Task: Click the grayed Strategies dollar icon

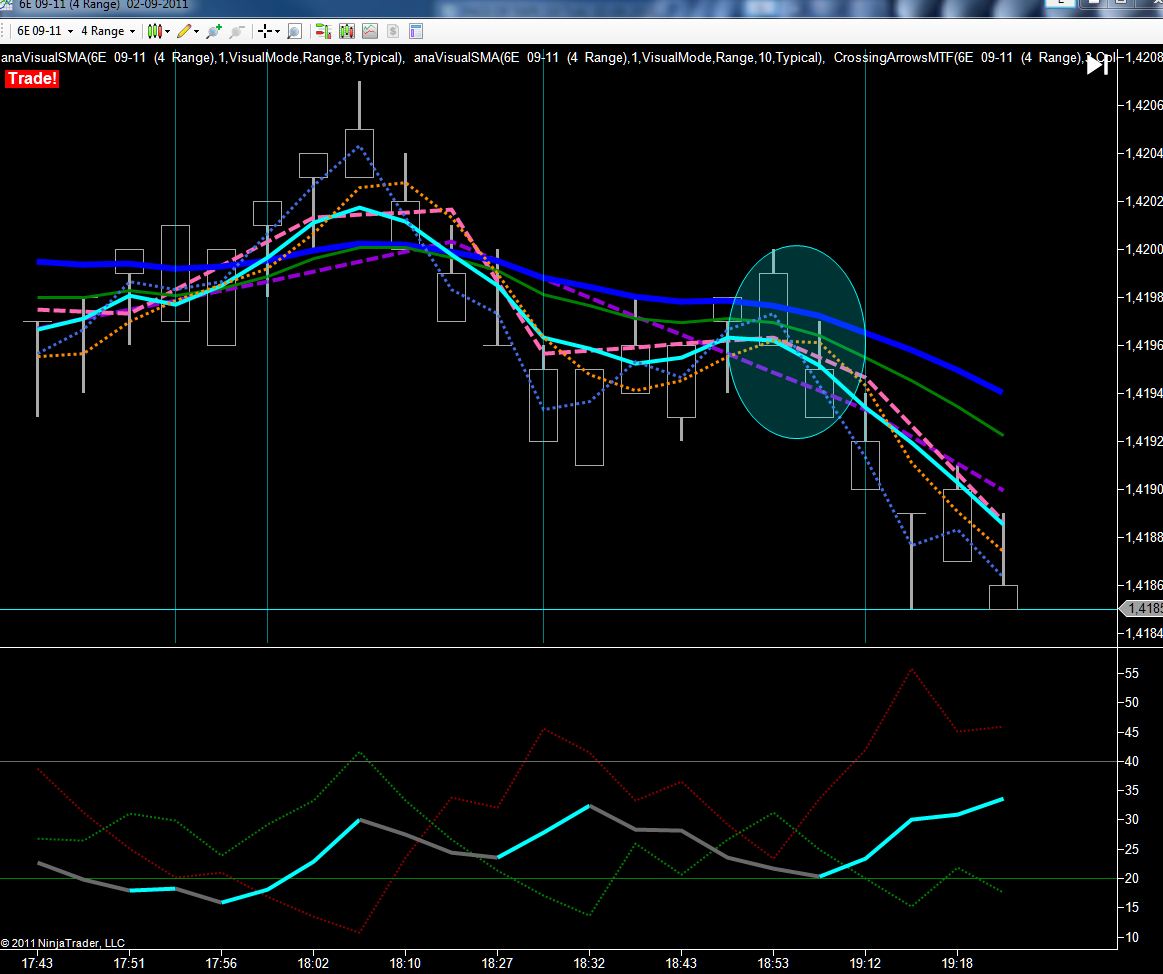Action: [x=392, y=31]
